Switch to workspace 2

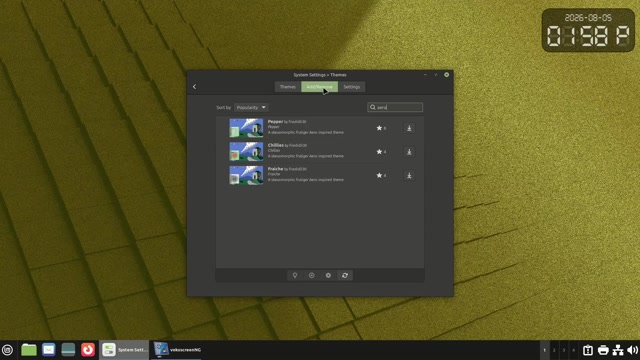pos(554,350)
